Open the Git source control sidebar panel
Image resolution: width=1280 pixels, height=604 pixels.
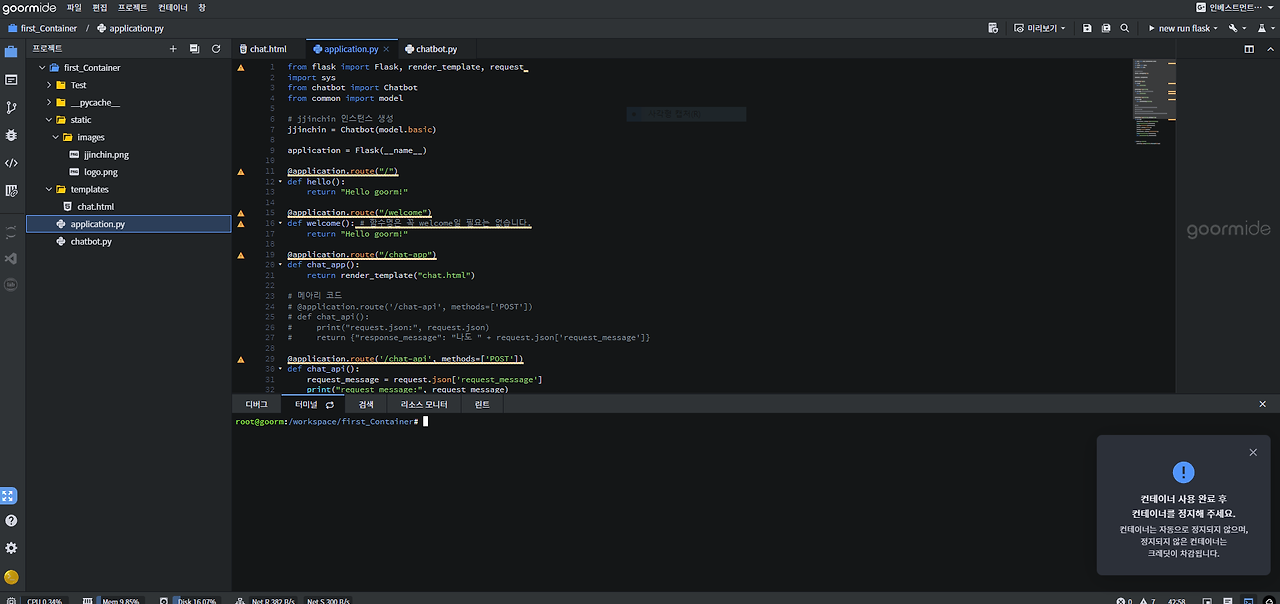coord(11,107)
